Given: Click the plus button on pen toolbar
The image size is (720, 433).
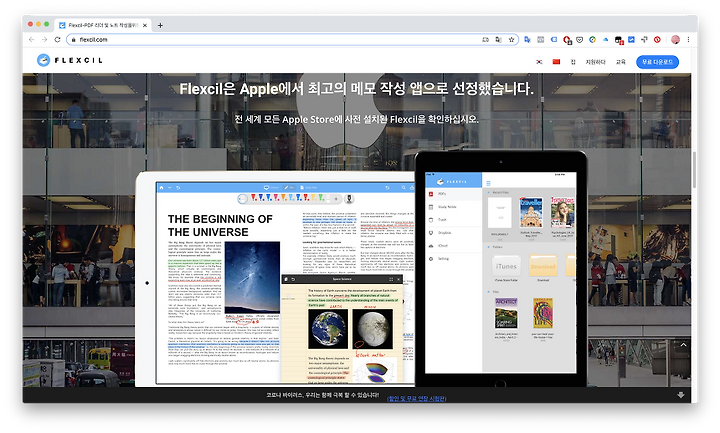Looking at the screenshot, I should tap(336, 199).
